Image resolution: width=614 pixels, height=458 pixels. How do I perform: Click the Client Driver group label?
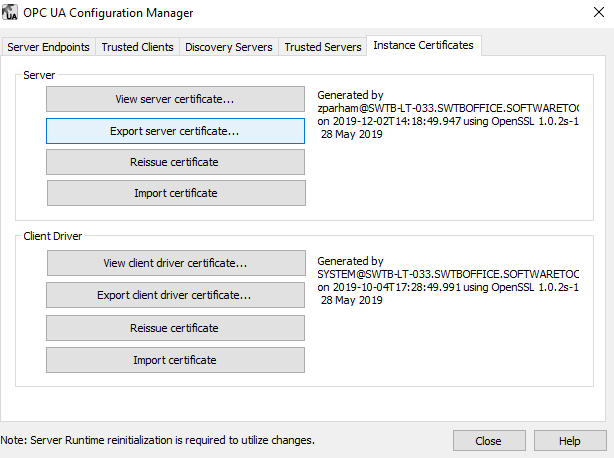53,236
